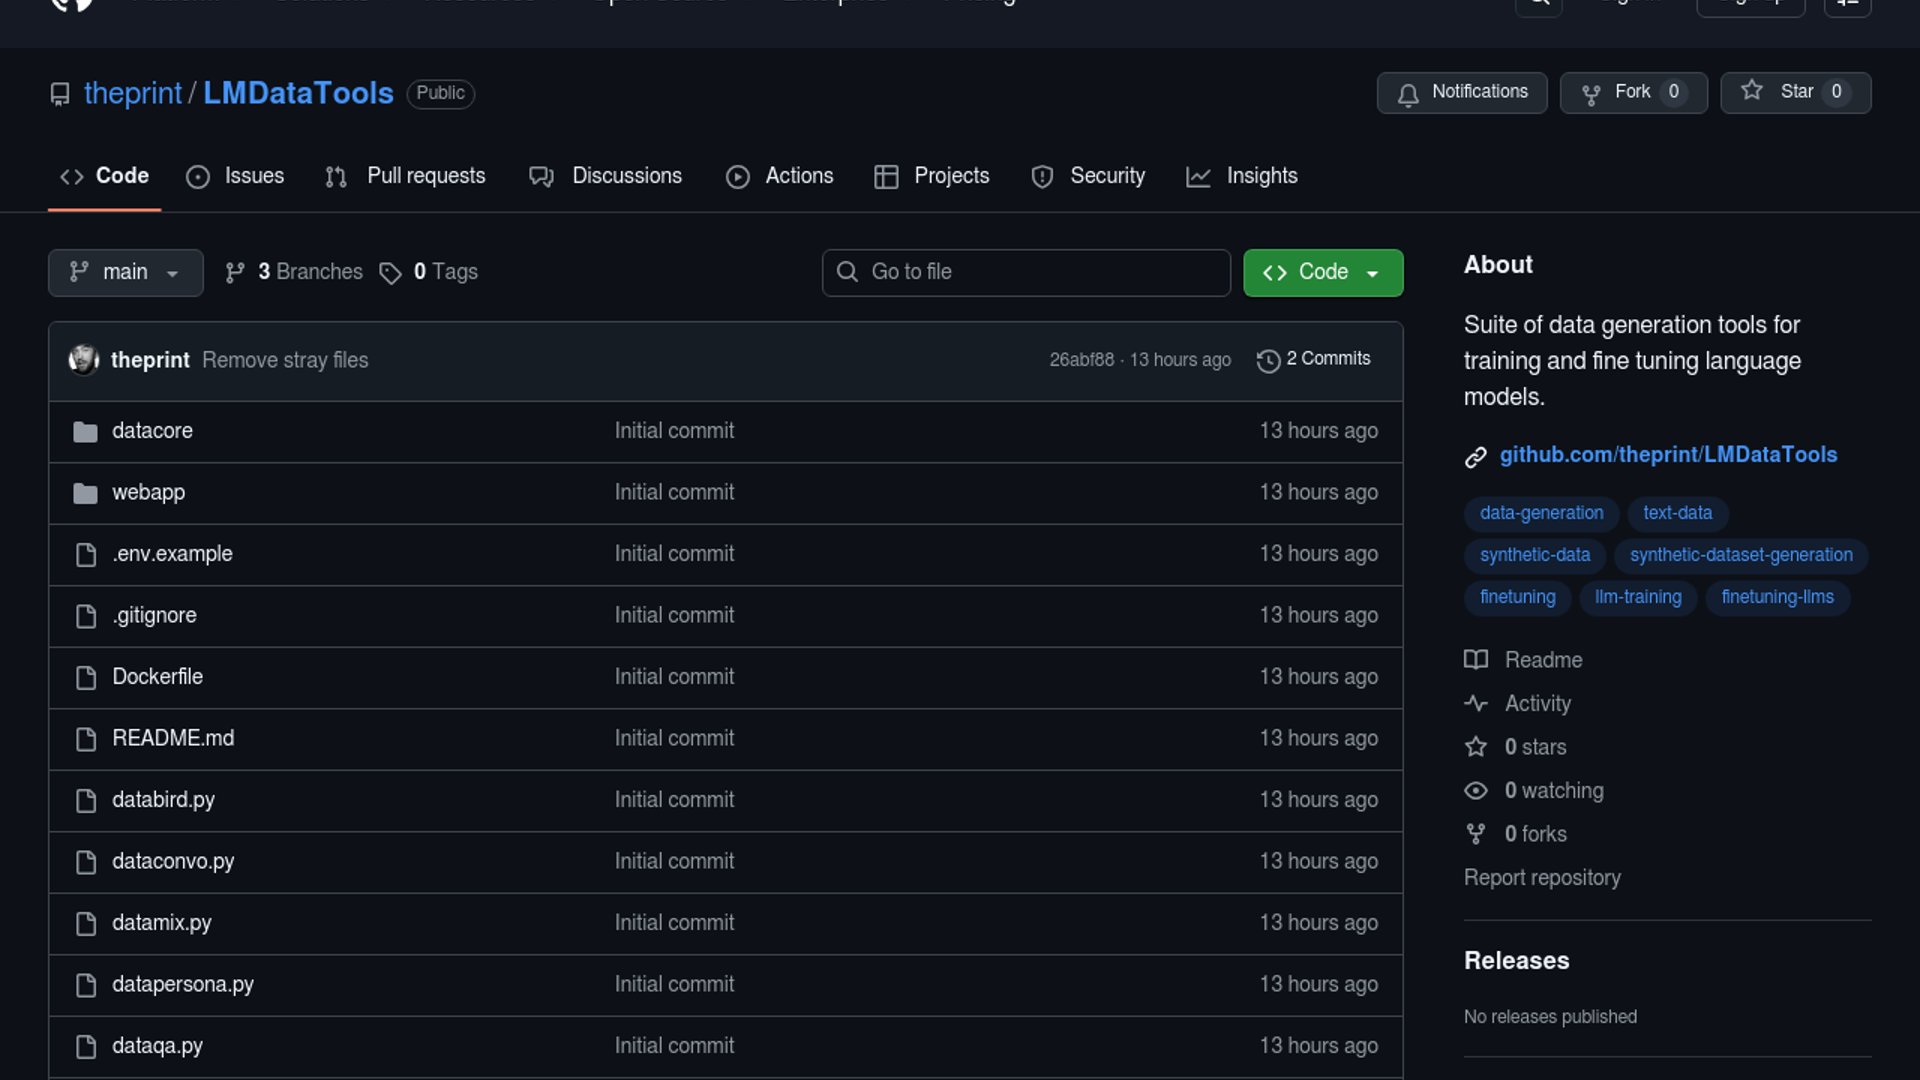Fork the LMDataTools repository
The width and height of the screenshot is (1920, 1080).
[1632, 92]
